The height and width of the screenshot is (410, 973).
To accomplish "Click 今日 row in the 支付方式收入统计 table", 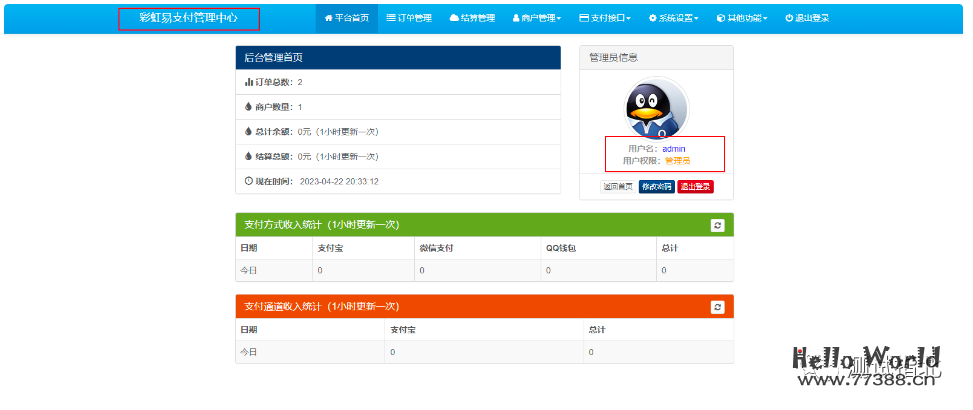I will tap(485, 270).
